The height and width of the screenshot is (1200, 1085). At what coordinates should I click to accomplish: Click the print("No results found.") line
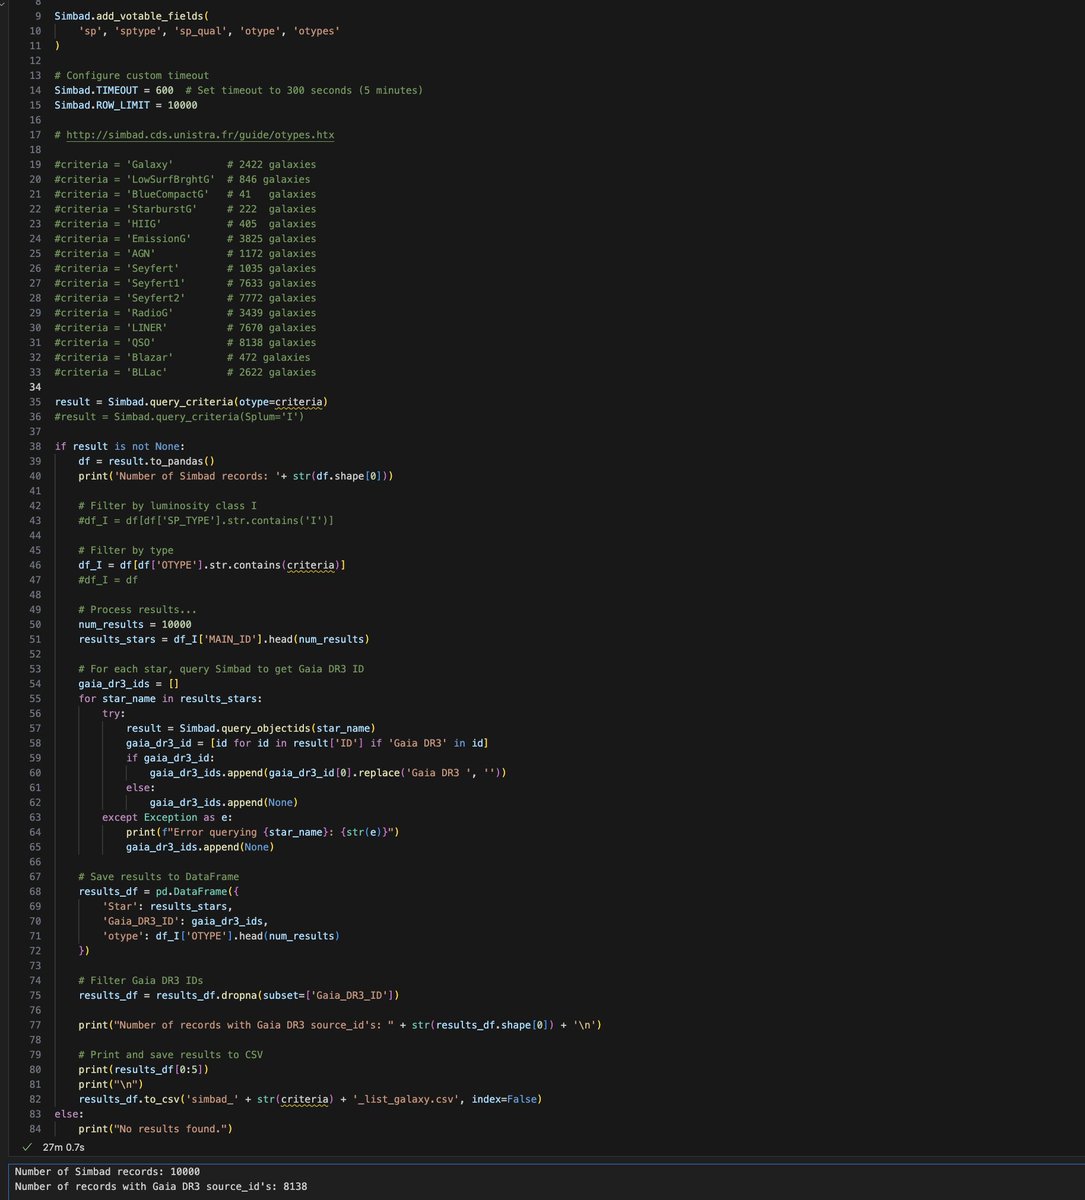tap(155, 1129)
